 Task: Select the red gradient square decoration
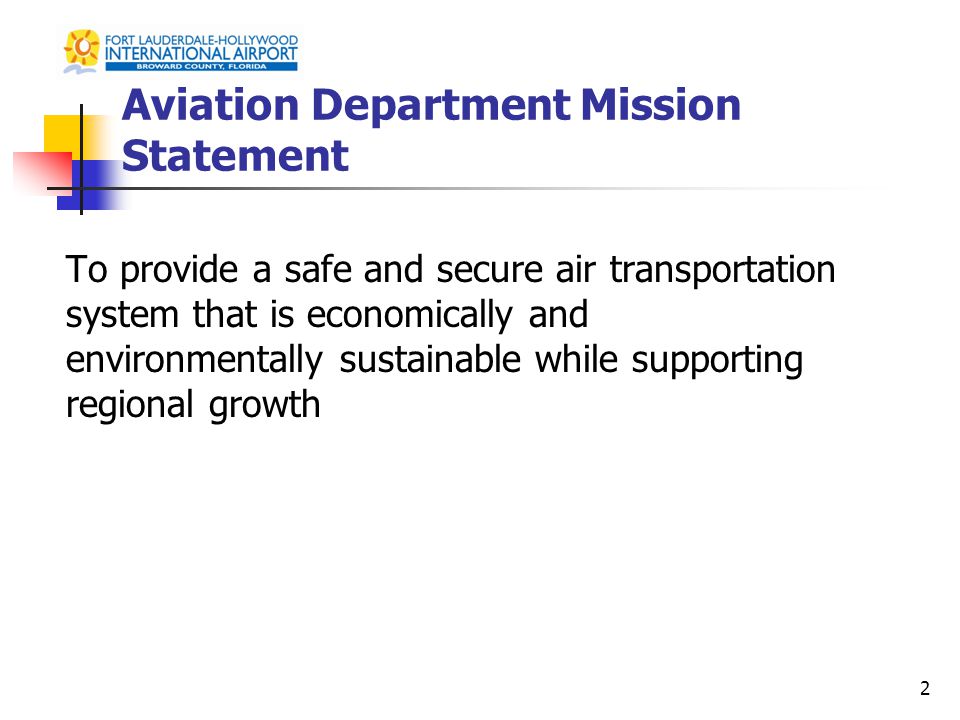pos(42,173)
